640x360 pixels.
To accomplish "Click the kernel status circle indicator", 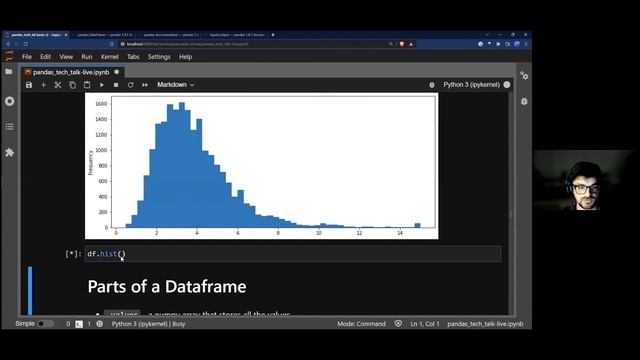I will pyautogui.click(x=507, y=84).
